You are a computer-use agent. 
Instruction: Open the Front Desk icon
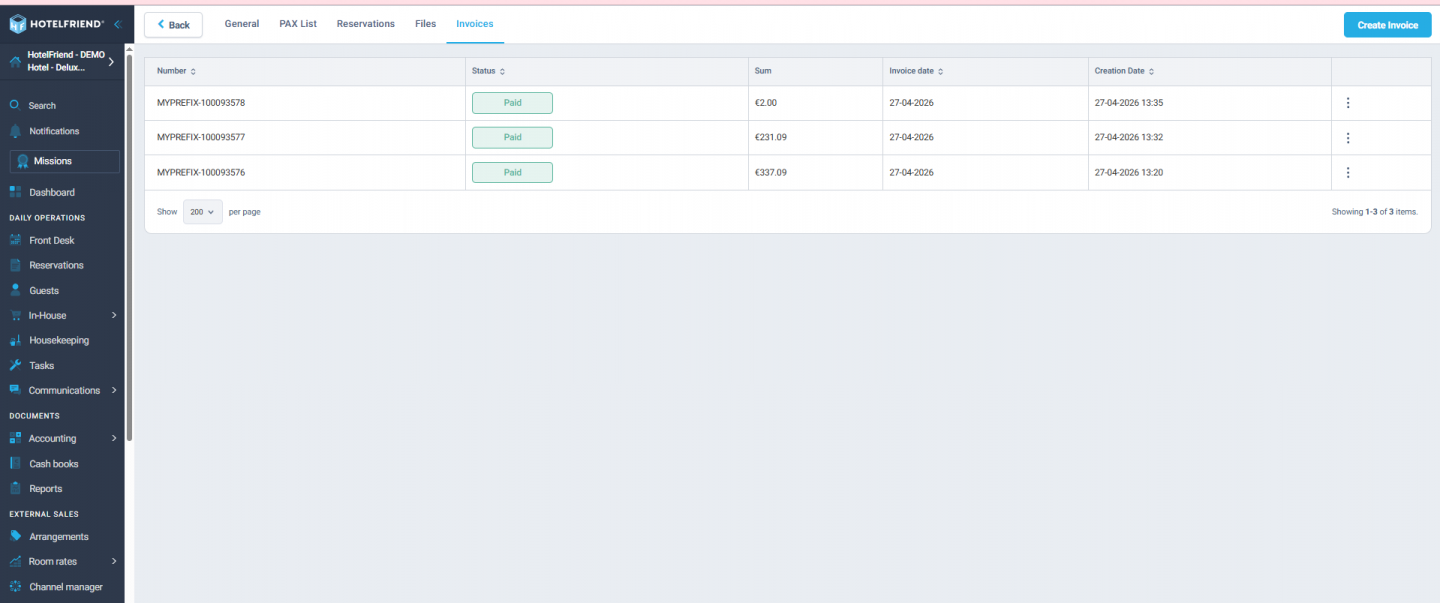click(16, 240)
